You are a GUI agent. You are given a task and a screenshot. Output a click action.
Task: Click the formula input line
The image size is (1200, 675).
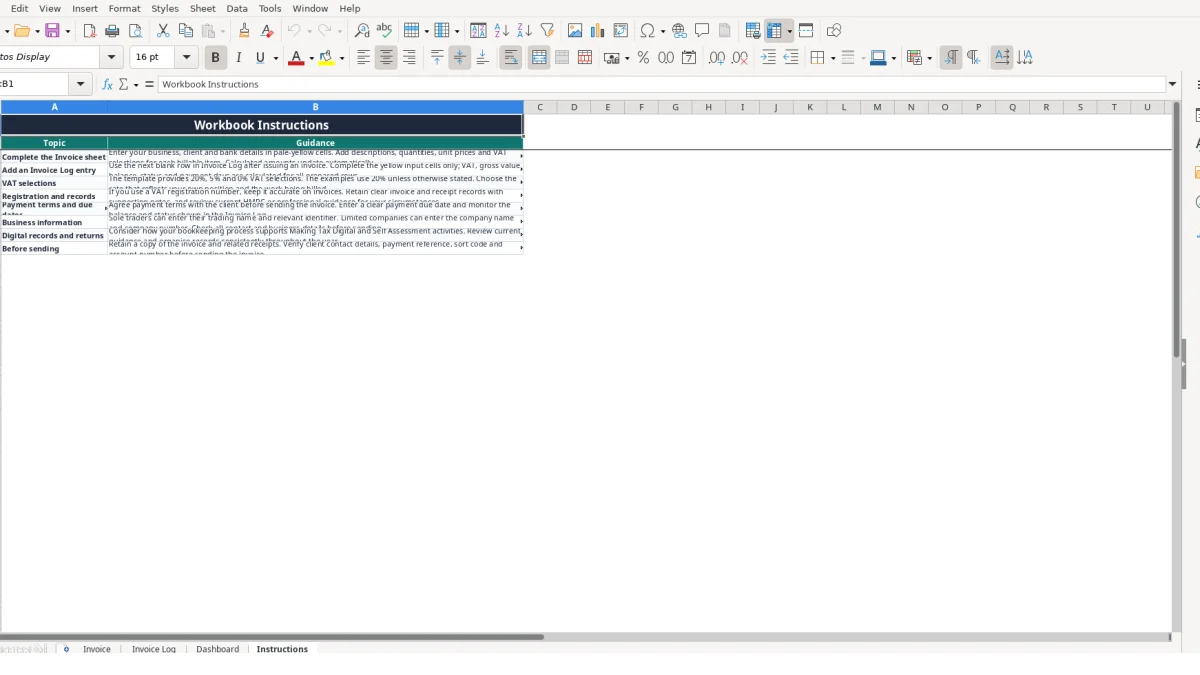coord(662,84)
